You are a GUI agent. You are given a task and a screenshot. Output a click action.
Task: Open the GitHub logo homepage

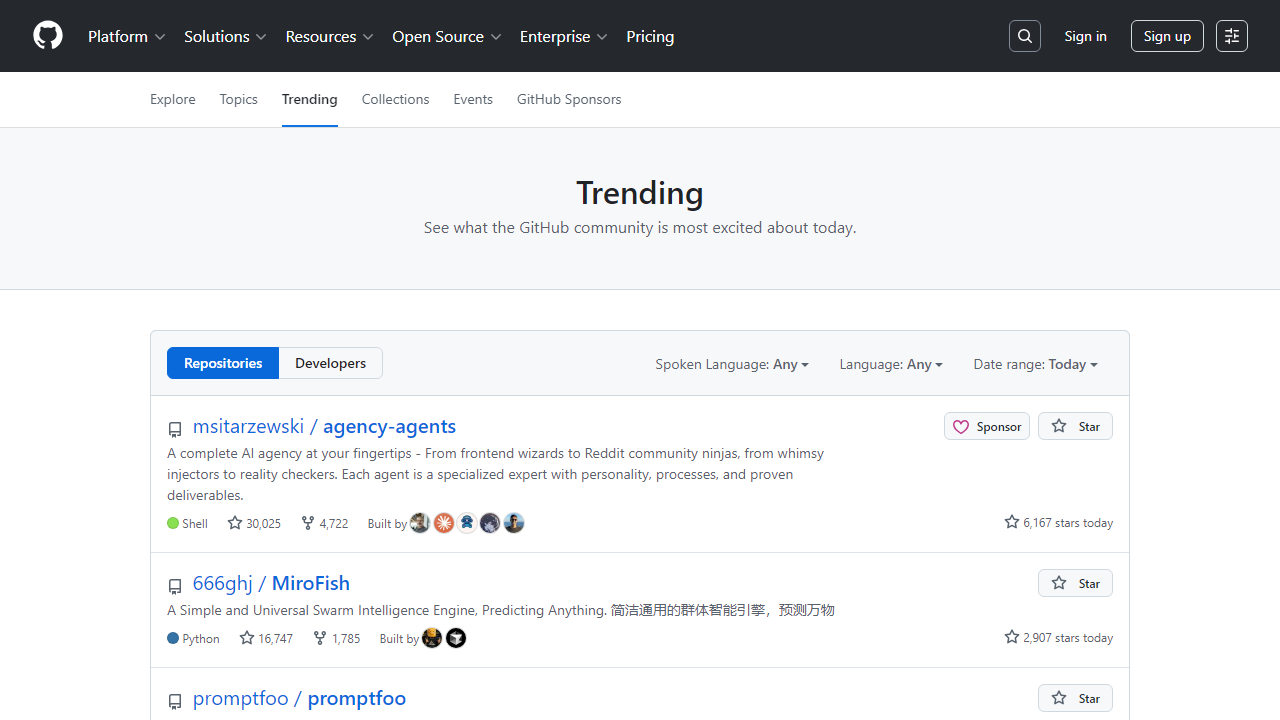(48, 36)
